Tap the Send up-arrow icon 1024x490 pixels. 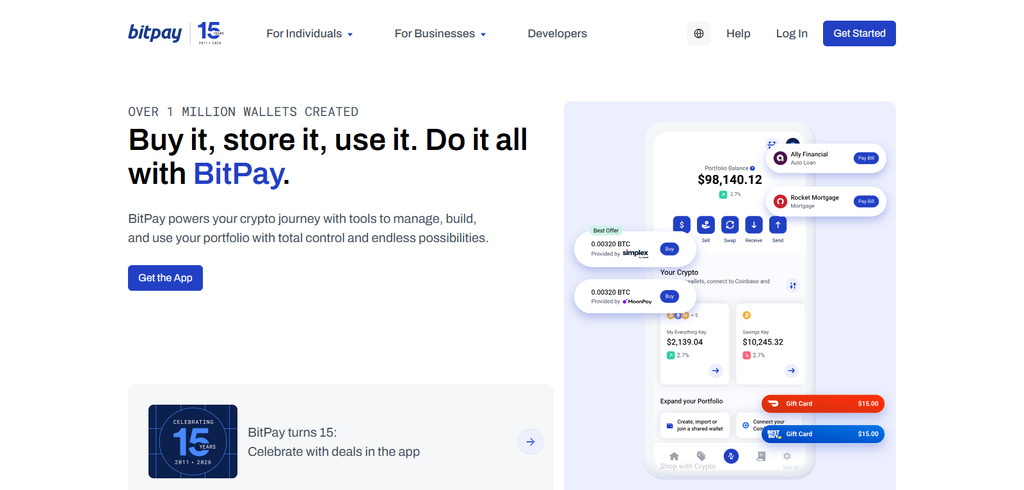(778, 225)
